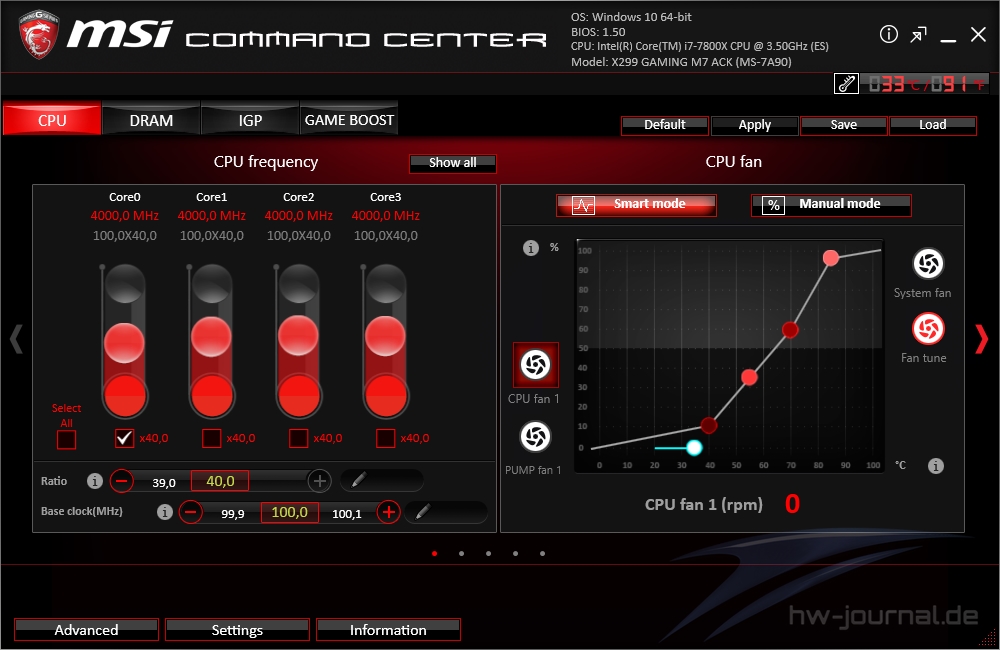Click the Ratio 40,0 value field
The height and width of the screenshot is (650, 1000).
click(x=220, y=481)
